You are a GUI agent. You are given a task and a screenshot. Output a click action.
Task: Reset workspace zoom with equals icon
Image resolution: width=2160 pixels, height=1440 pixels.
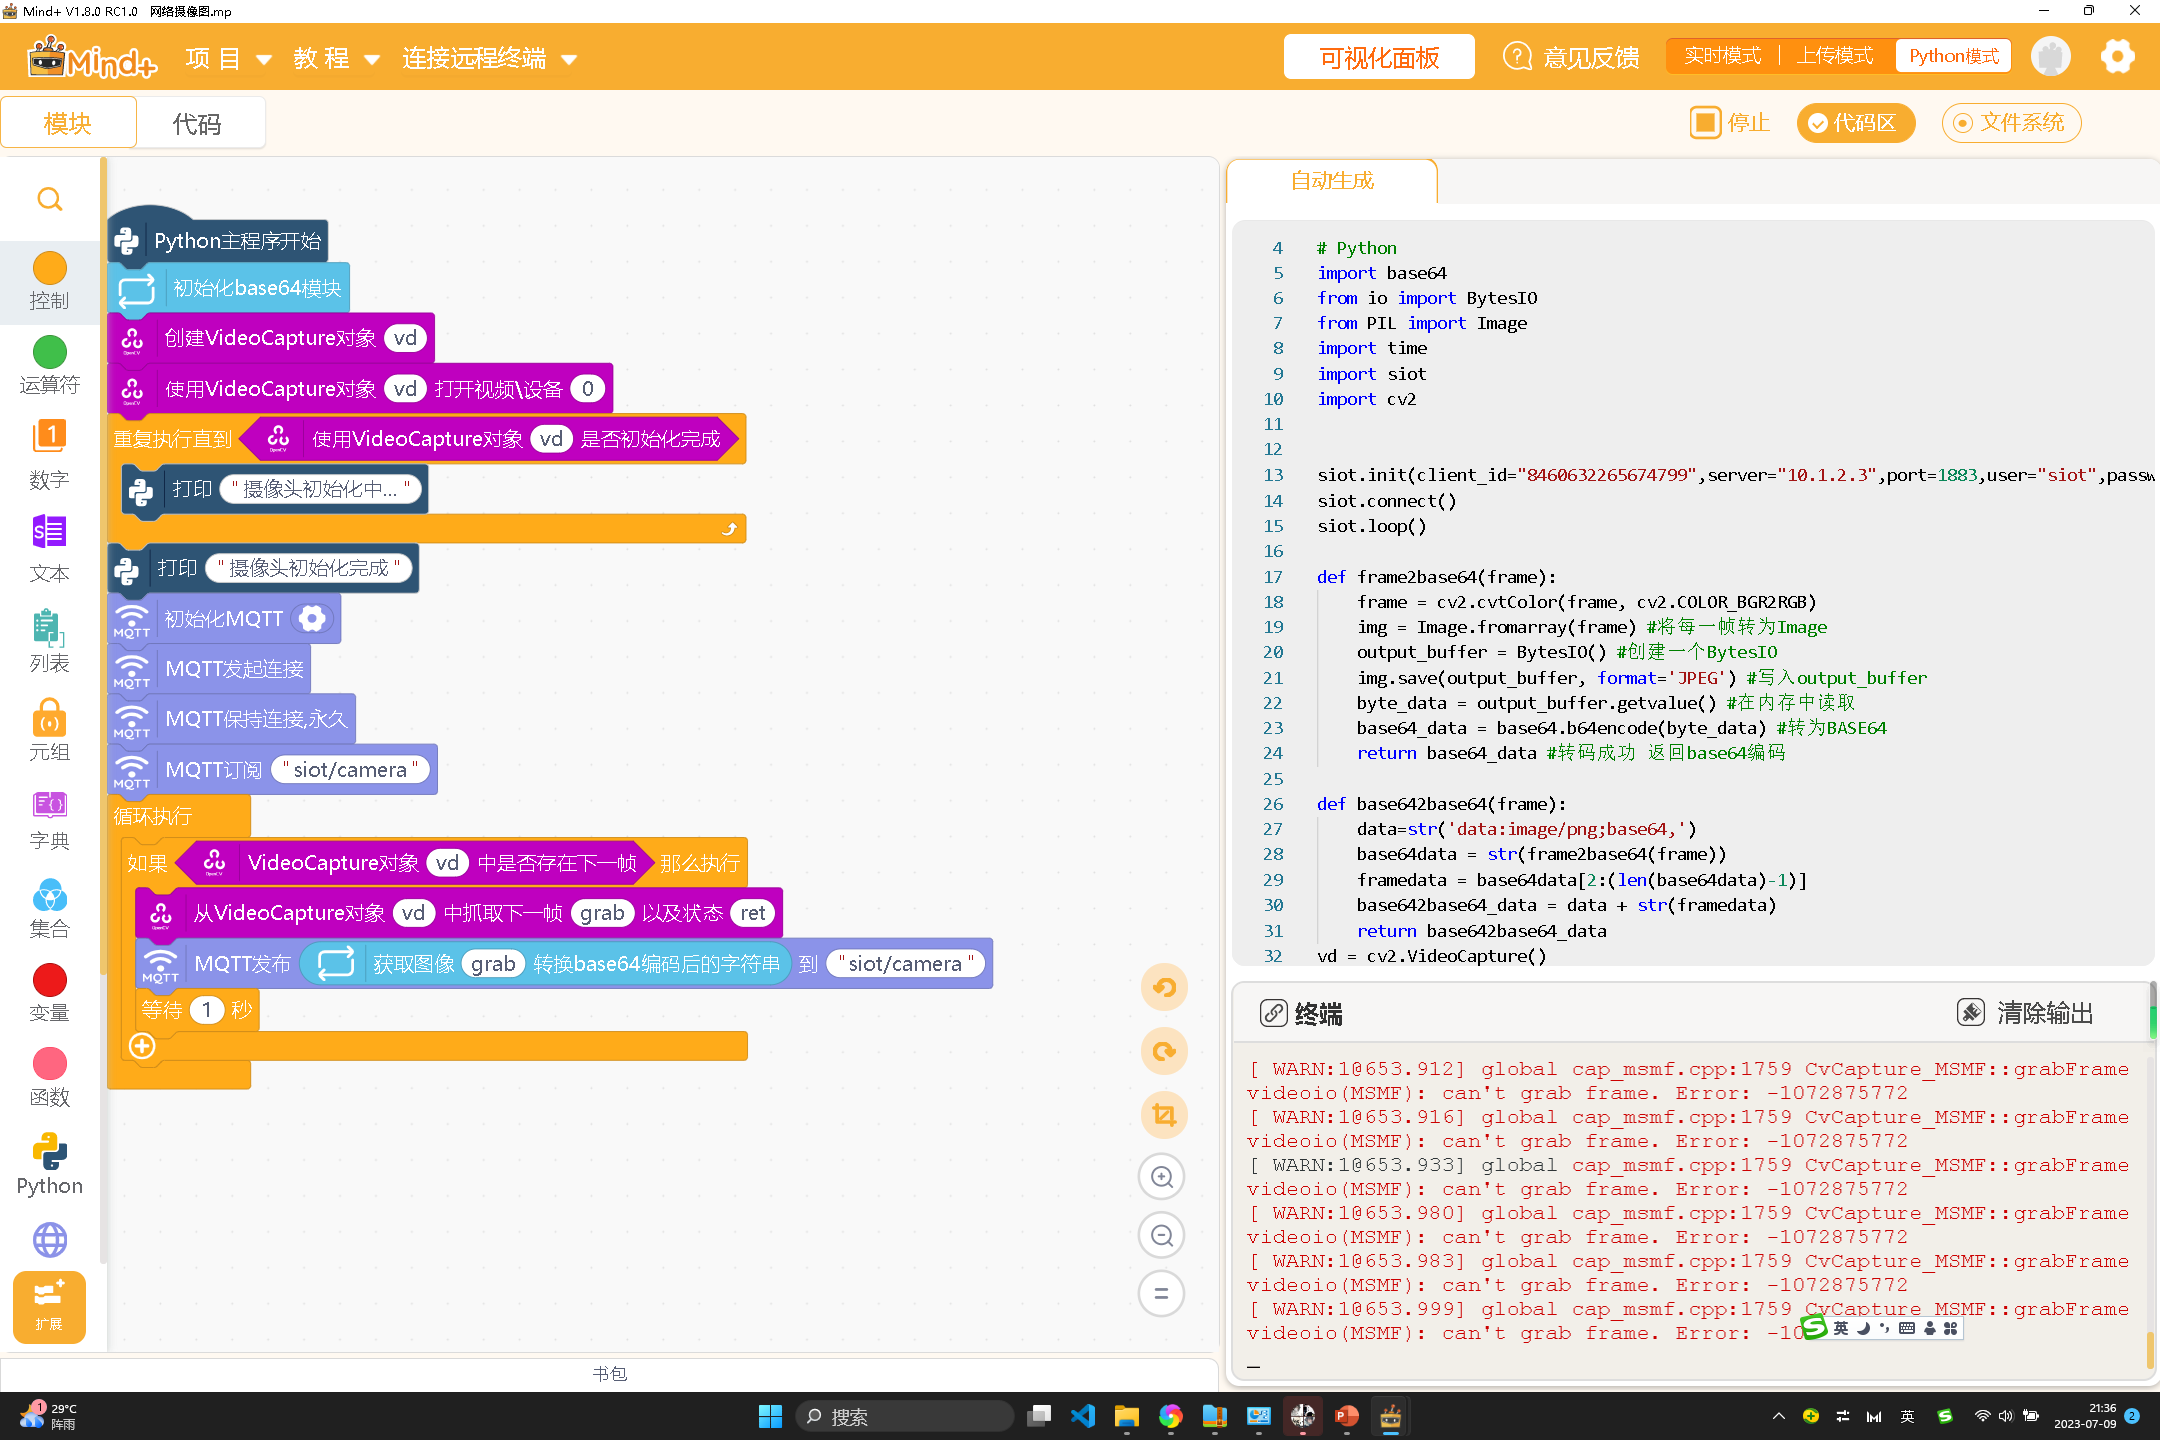click(x=1161, y=1293)
